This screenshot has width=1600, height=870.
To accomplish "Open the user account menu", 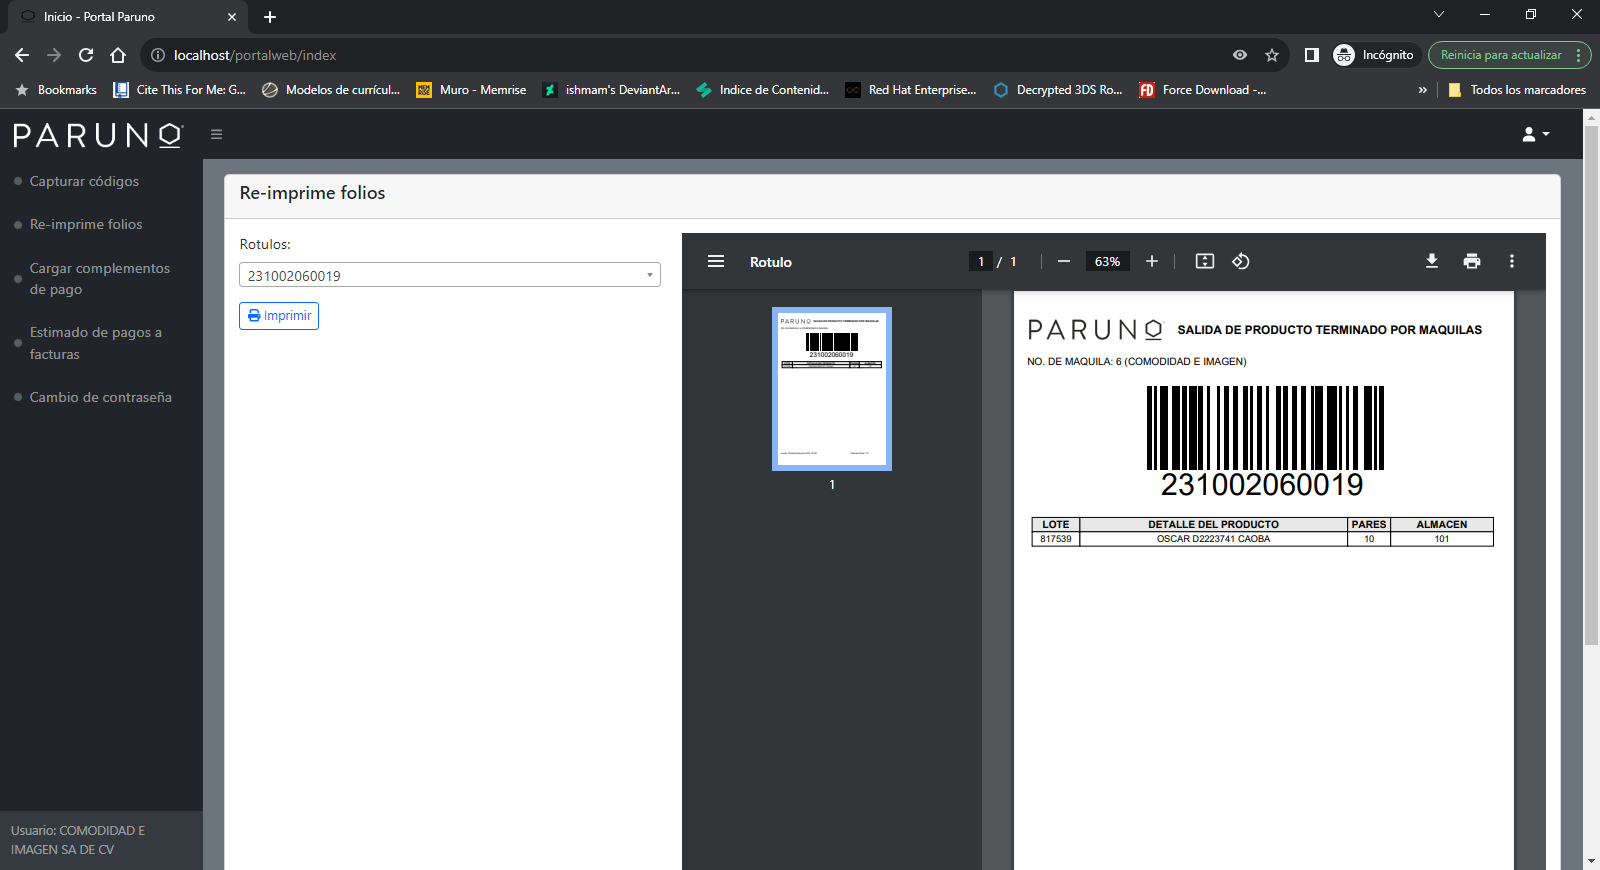I will point(1535,134).
